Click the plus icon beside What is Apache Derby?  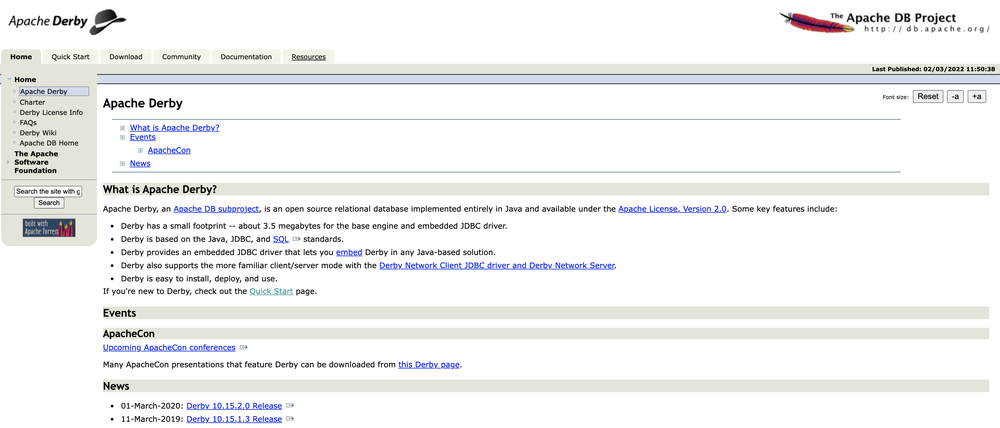tap(122, 128)
